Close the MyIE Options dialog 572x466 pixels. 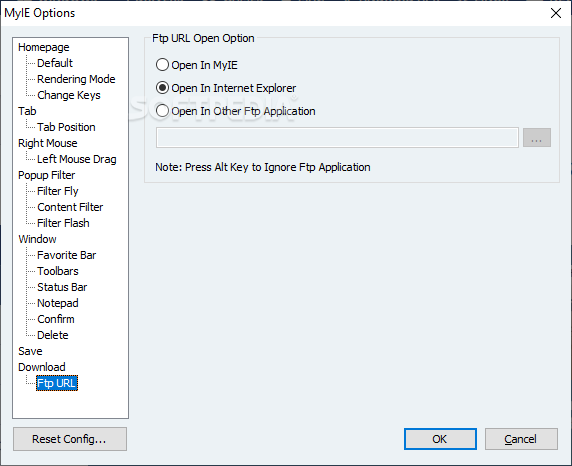tap(556, 13)
